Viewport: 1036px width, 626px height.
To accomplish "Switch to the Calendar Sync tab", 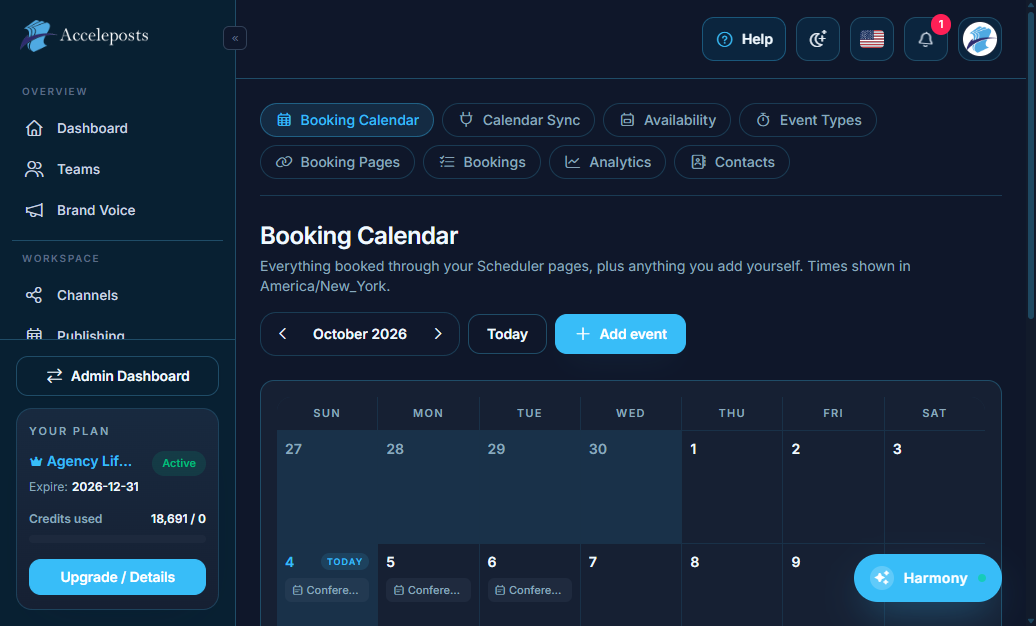I will tap(519, 120).
